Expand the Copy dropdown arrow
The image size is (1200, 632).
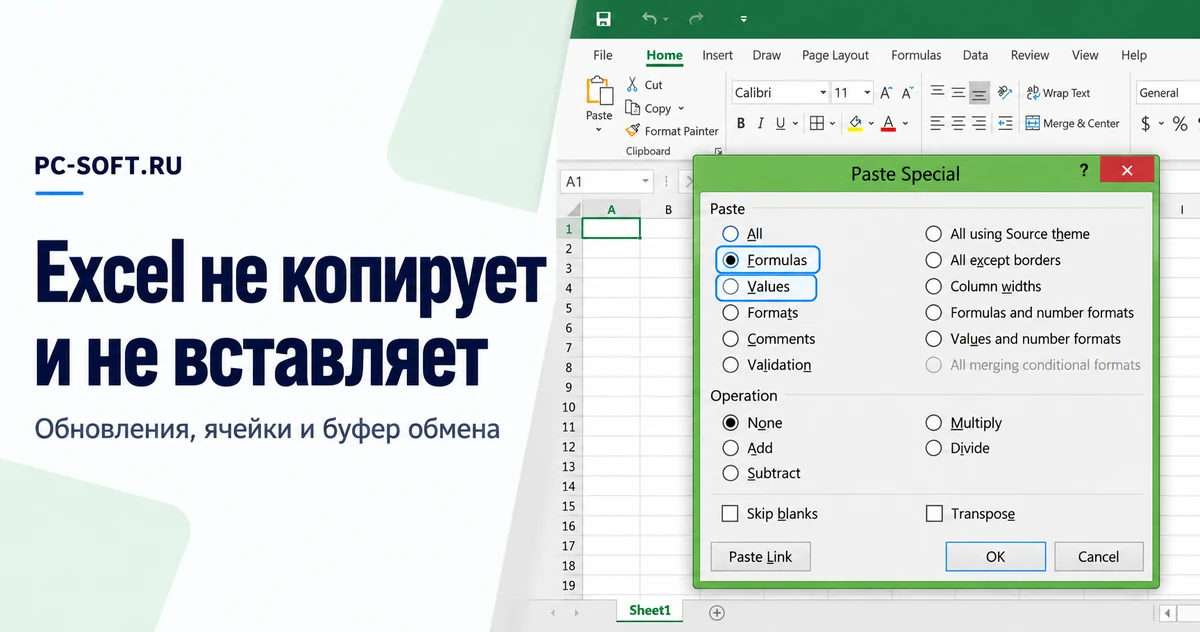pyautogui.click(x=681, y=109)
